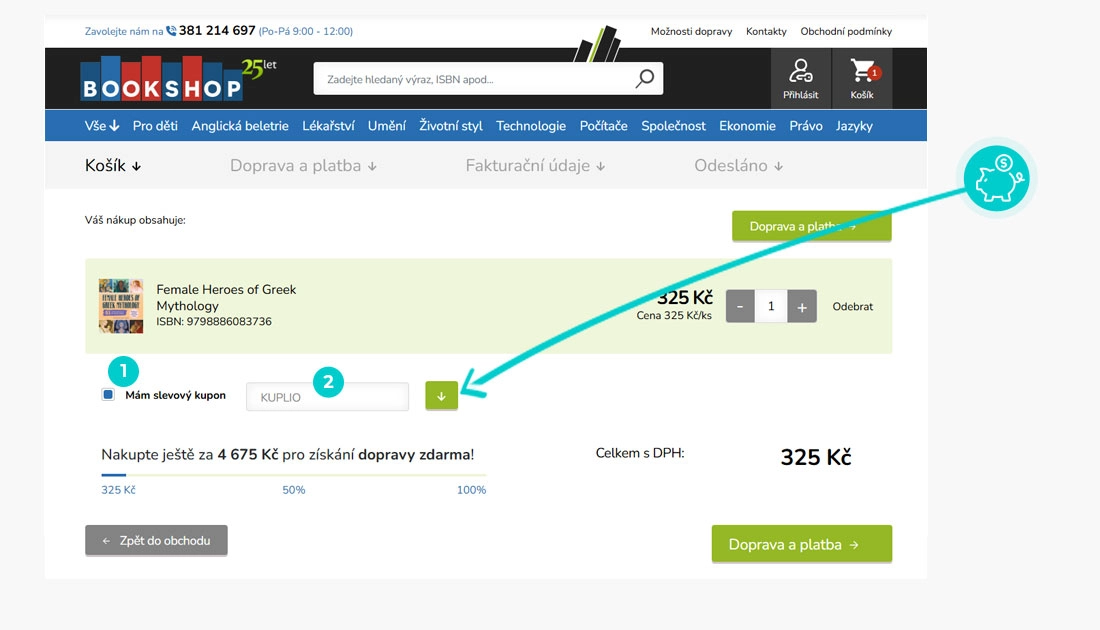Open the Female Heroes book thumbnail

[121, 306]
